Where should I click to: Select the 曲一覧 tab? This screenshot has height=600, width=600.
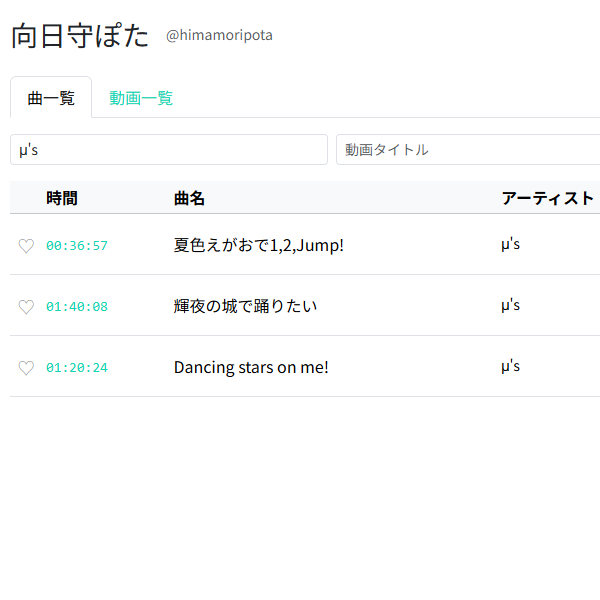coord(51,98)
